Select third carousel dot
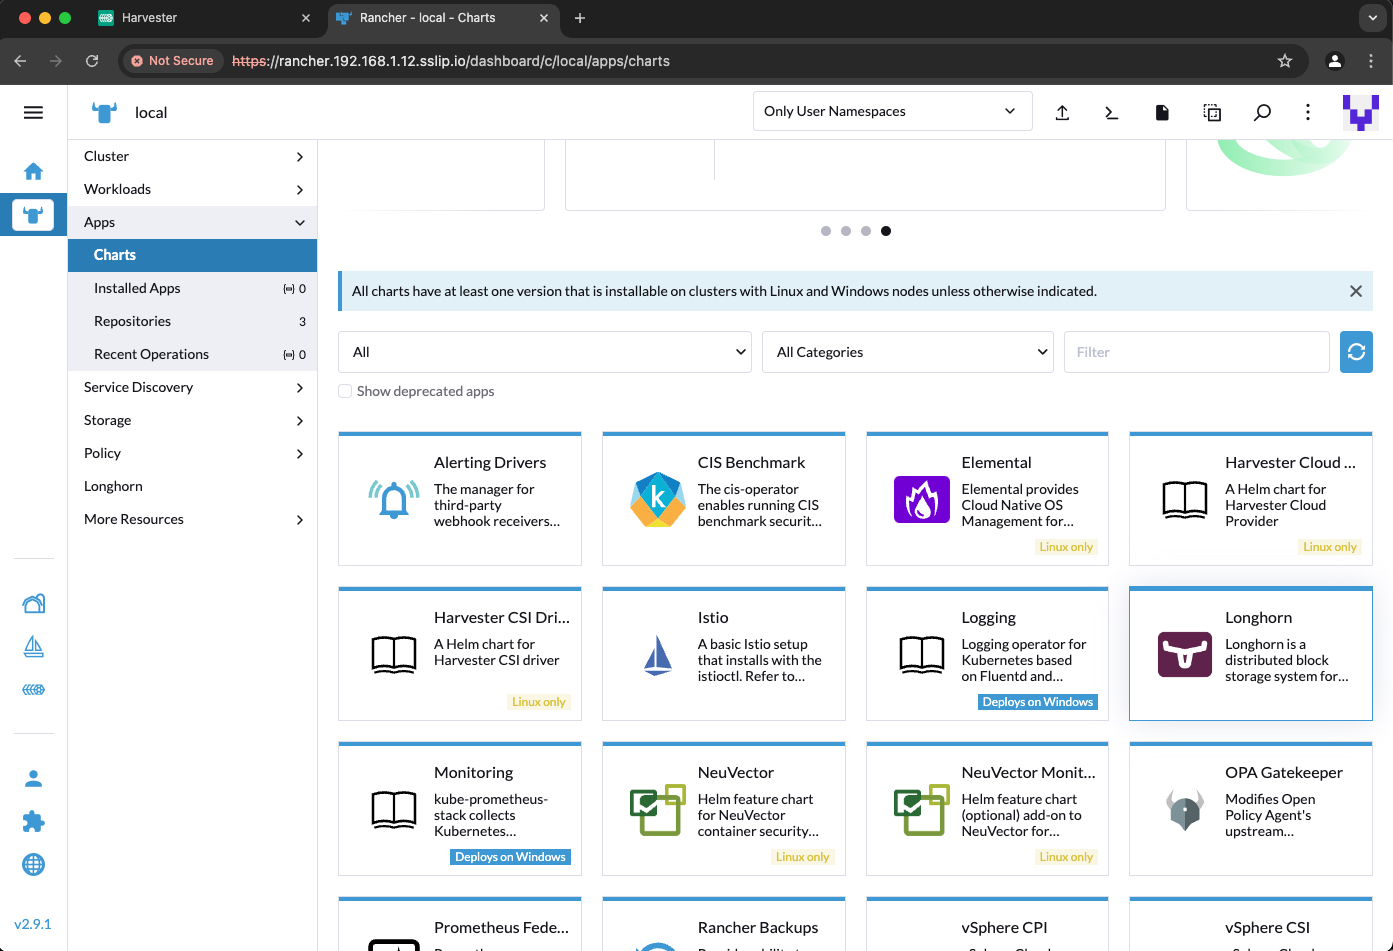Screen dimensions: 1393x951 click(866, 231)
